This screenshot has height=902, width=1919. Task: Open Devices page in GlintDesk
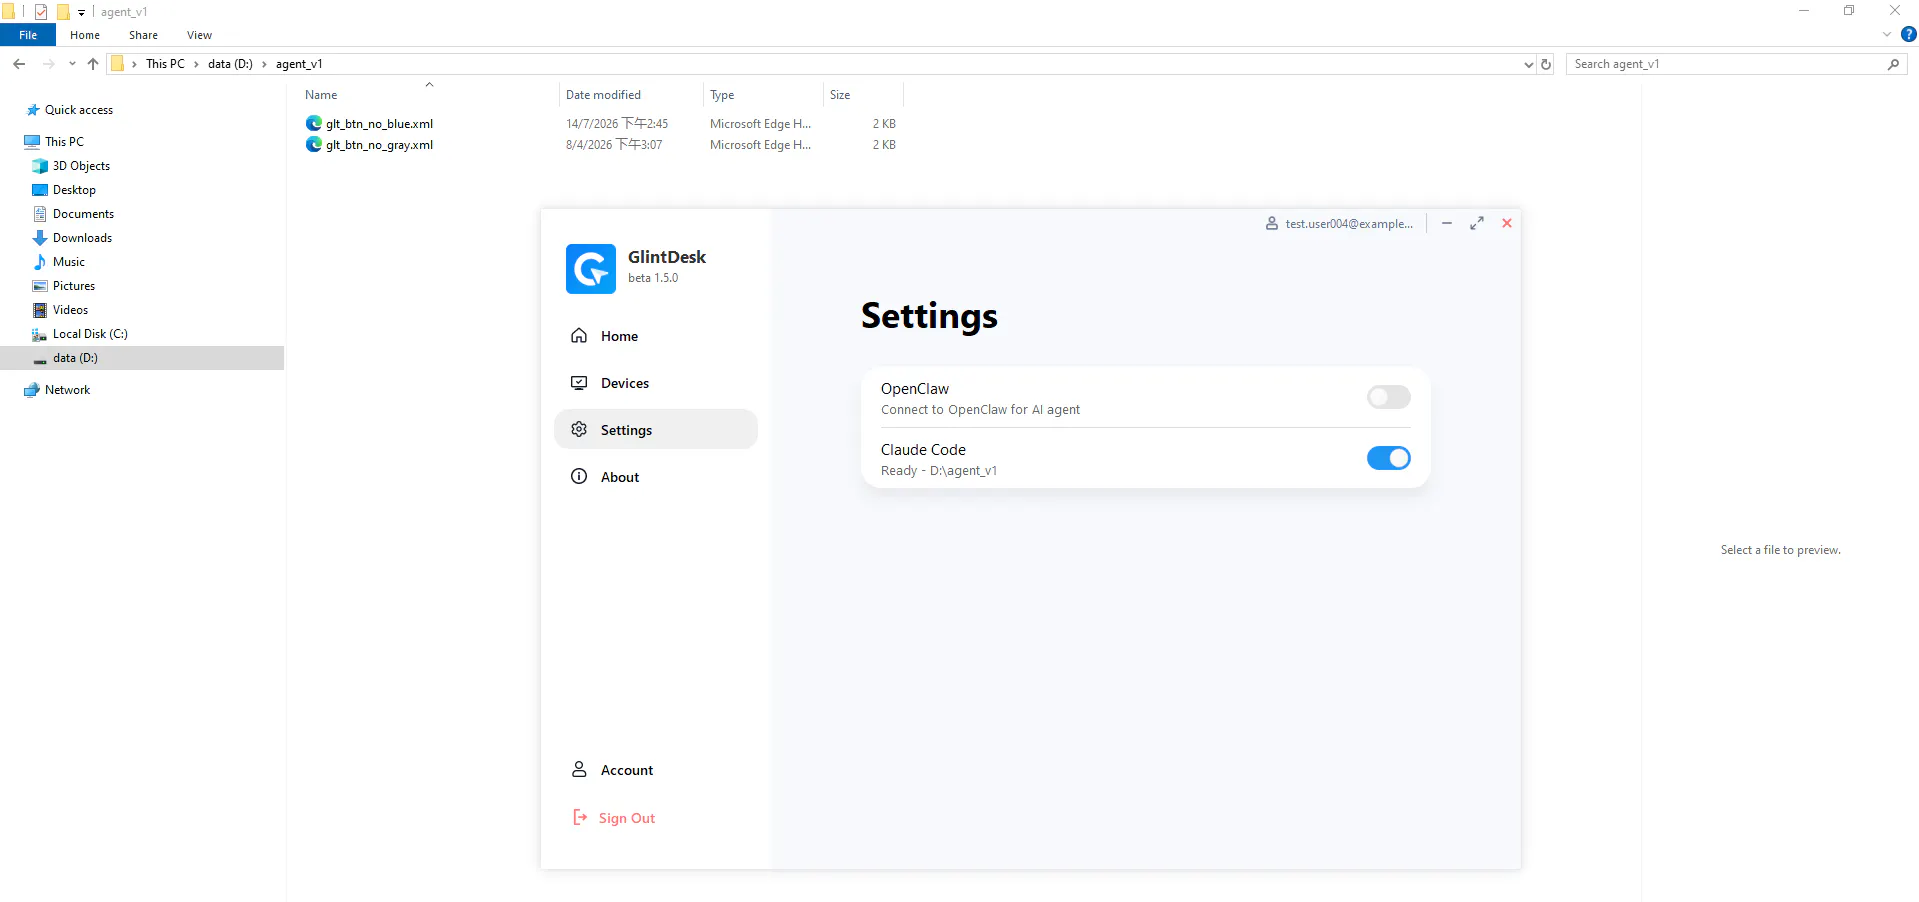click(655, 383)
